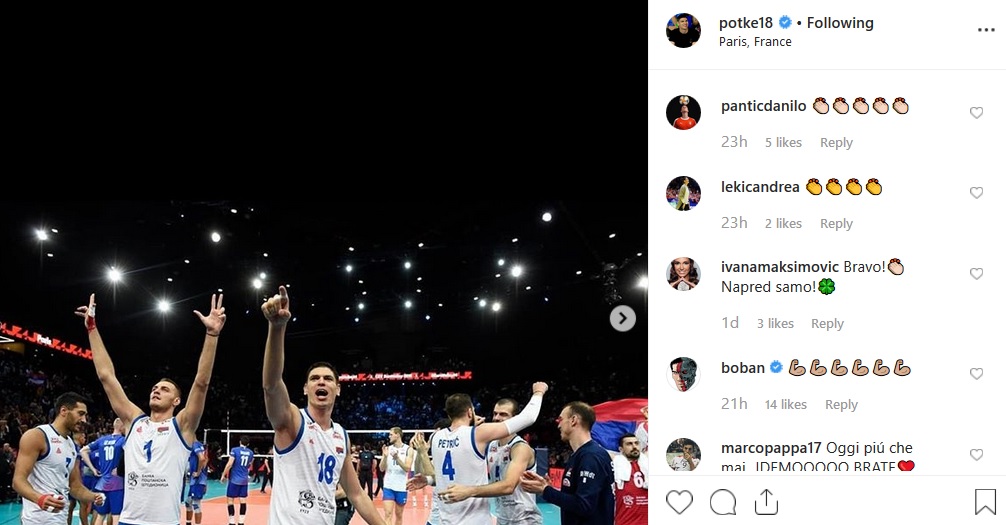Open potke18 profile picture
This screenshot has height=525, width=1006.
pyautogui.click(x=683, y=30)
